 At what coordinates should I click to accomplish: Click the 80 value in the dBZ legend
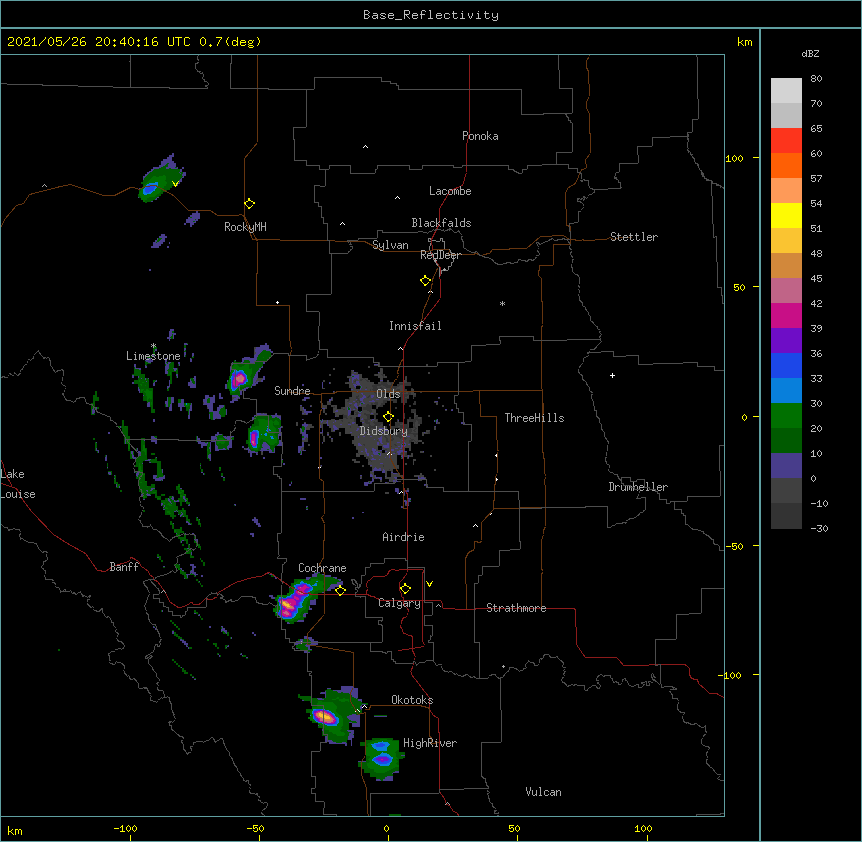click(x=816, y=79)
